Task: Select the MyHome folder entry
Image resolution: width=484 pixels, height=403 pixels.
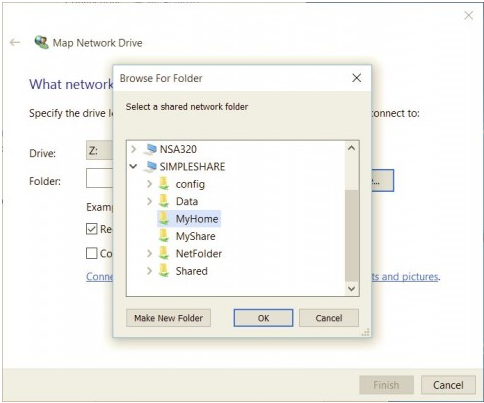Action: 189,219
